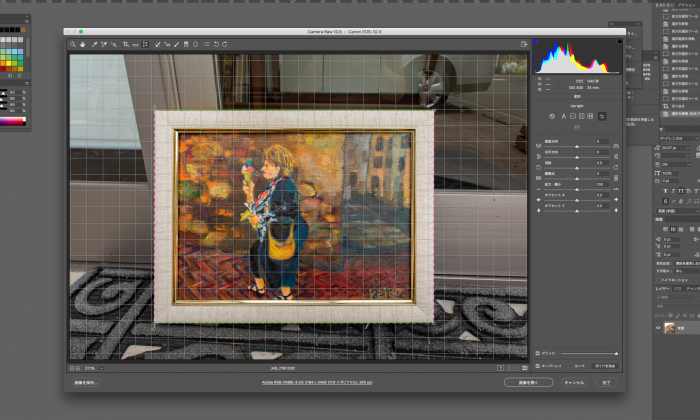Screen dimensions: 700x420
Task: Apply Auto Upright (A icon)
Action: point(563,116)
